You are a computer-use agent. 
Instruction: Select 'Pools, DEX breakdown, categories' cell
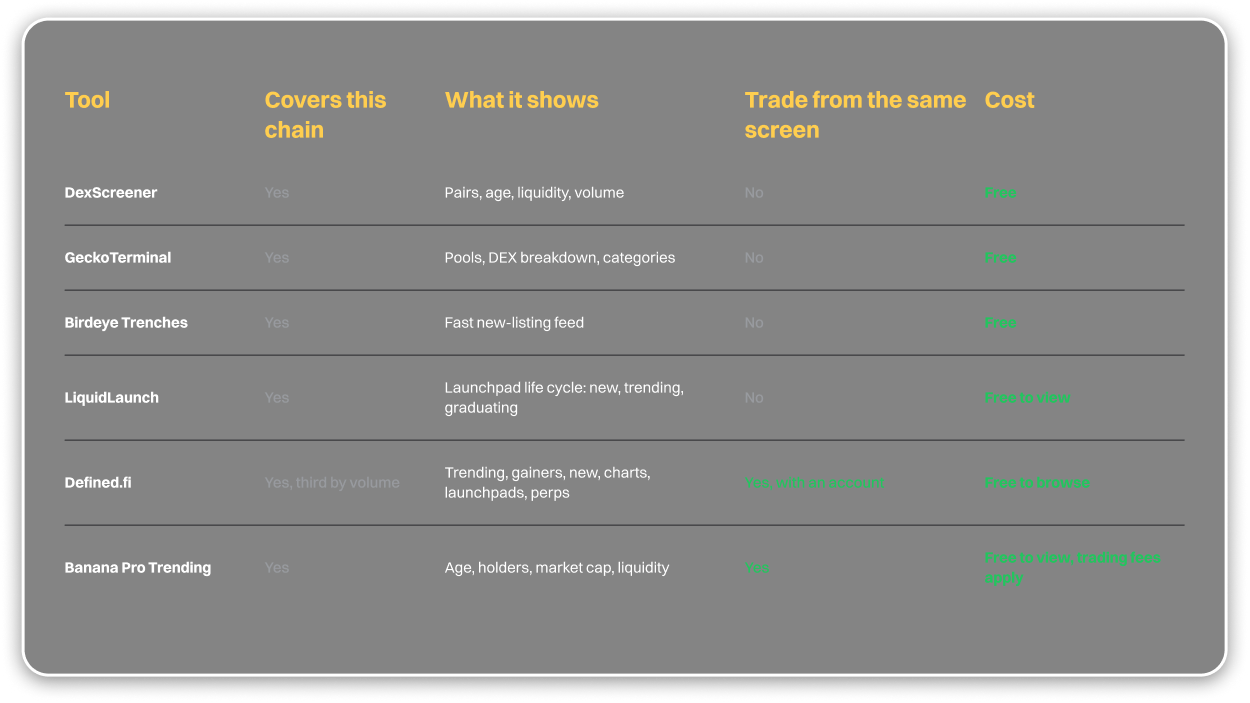560,258
